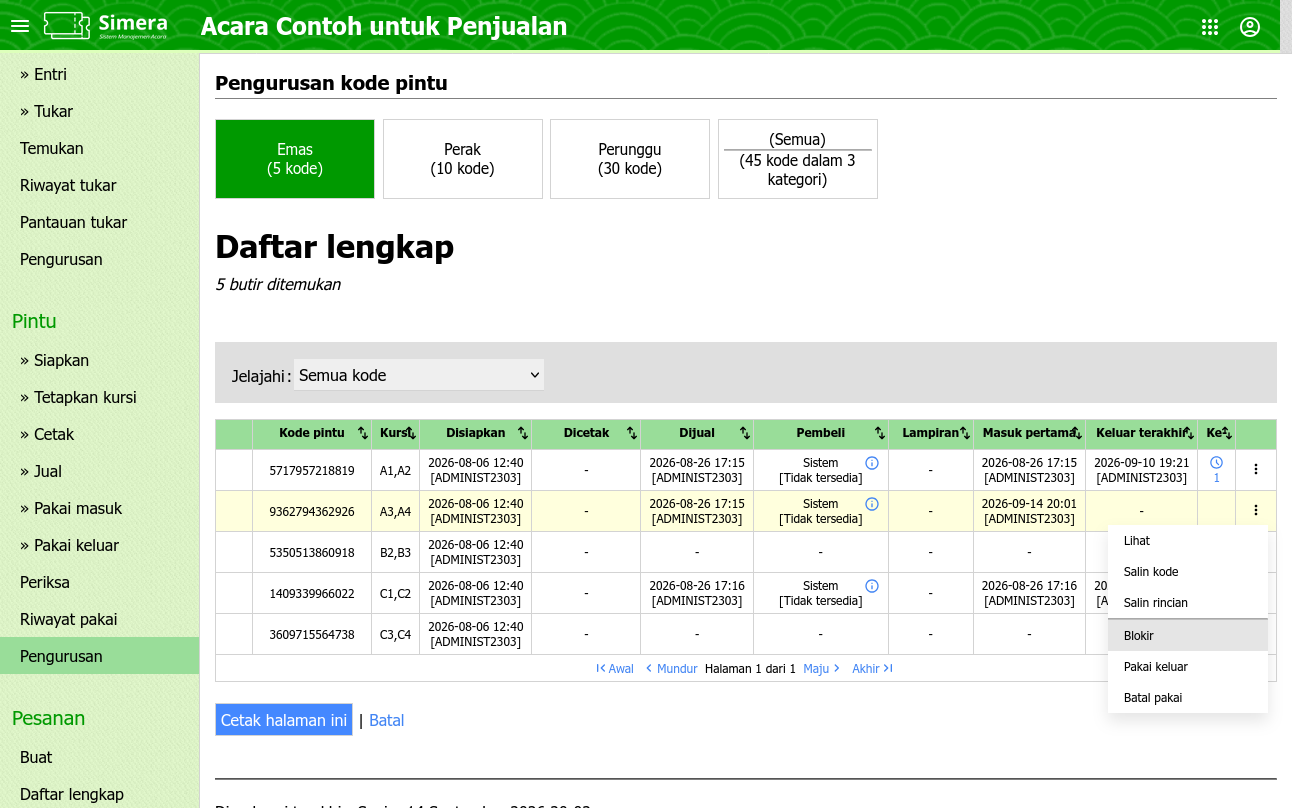1292x808 pixels.
Task: Sort the table by Dijual column
Action: 745,434
